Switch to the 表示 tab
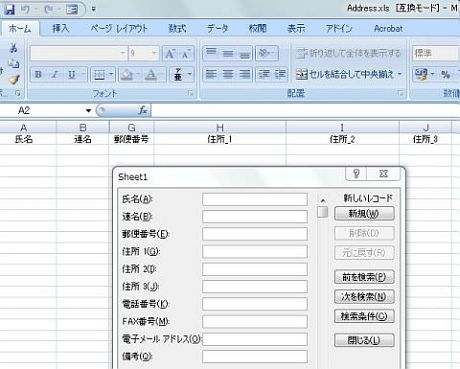This screenshot has width=460, height=369. tap(296, 29)
